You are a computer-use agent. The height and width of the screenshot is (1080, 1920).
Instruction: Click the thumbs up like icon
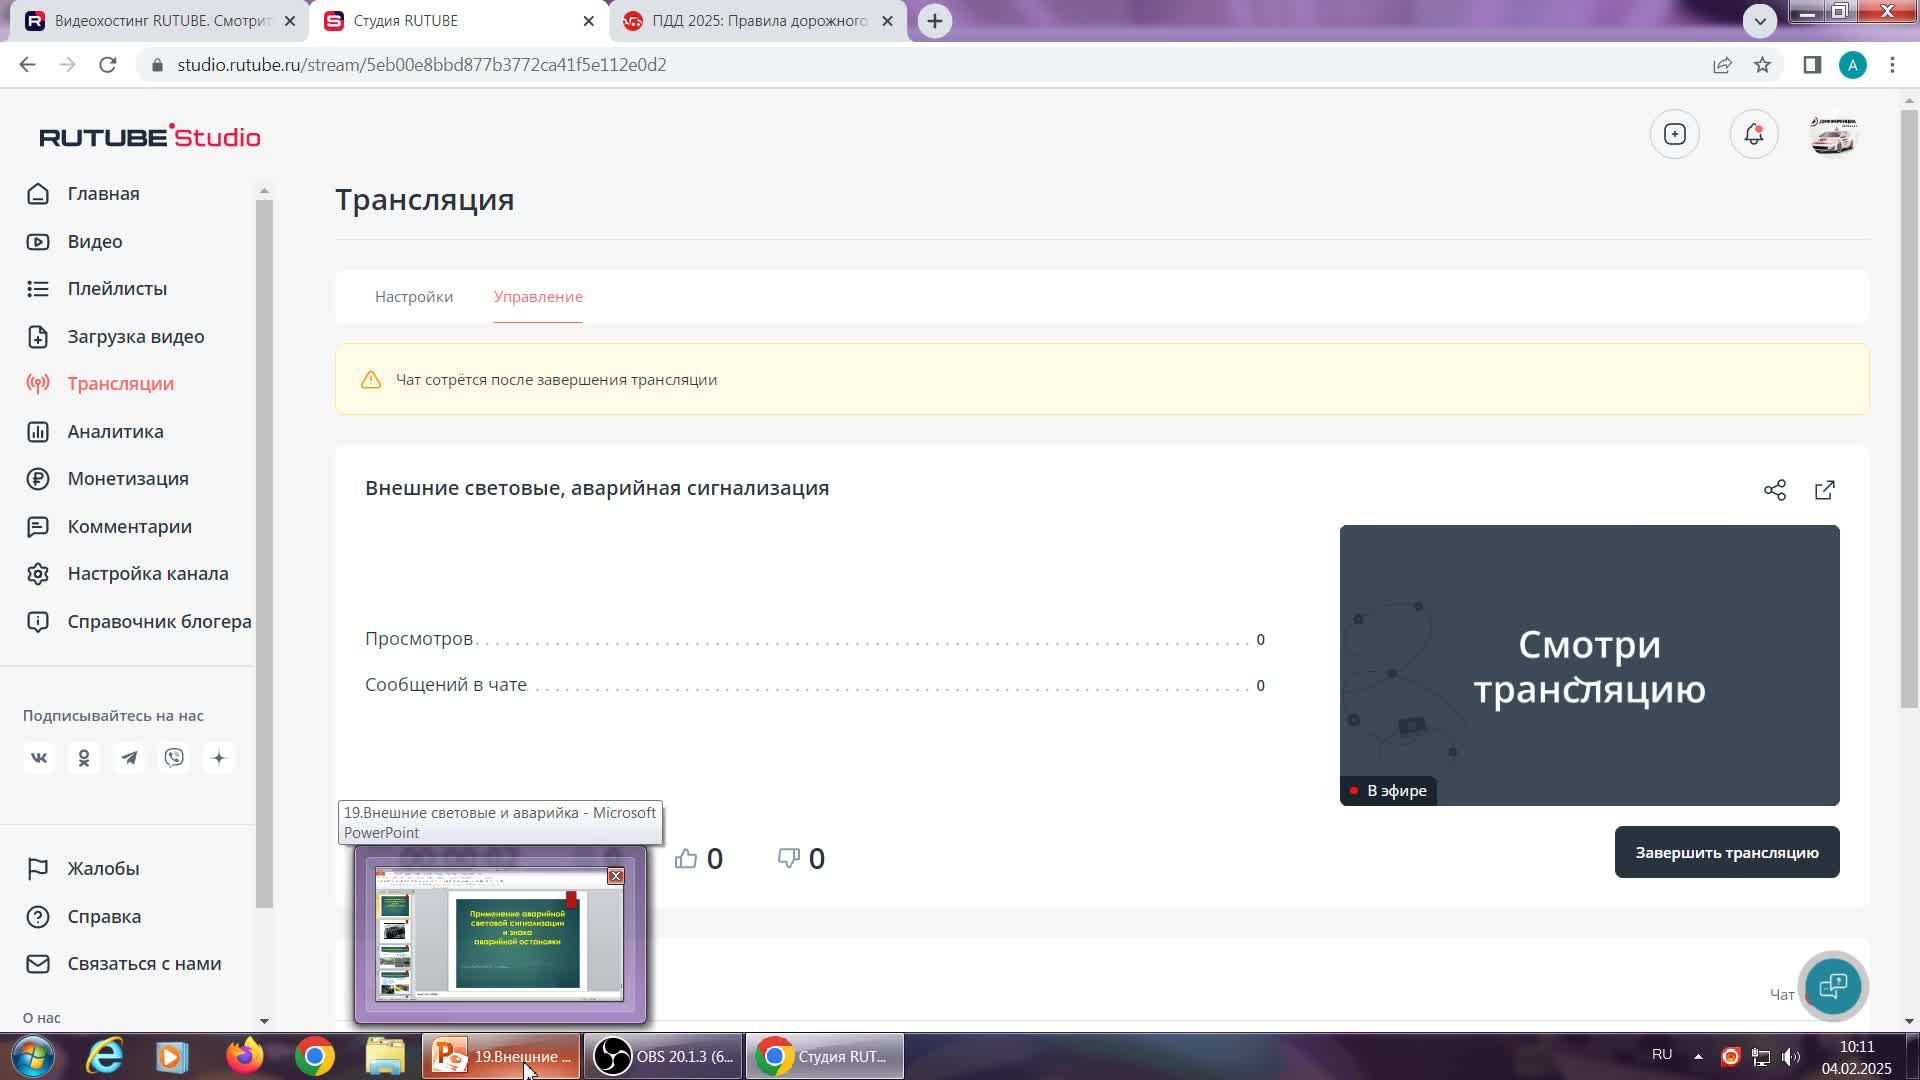(x=686, y=859)
